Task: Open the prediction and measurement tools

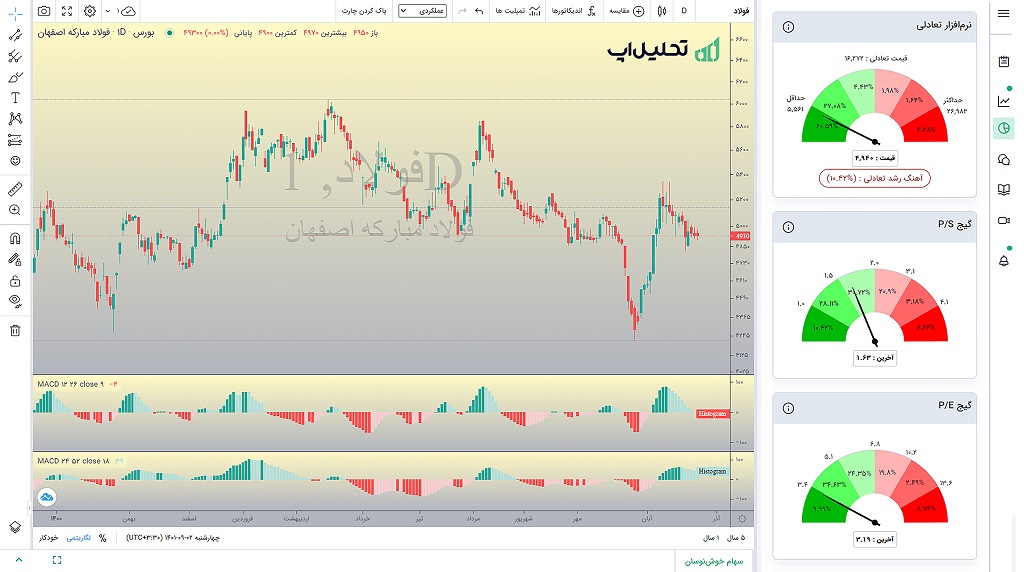Action: 15,140
